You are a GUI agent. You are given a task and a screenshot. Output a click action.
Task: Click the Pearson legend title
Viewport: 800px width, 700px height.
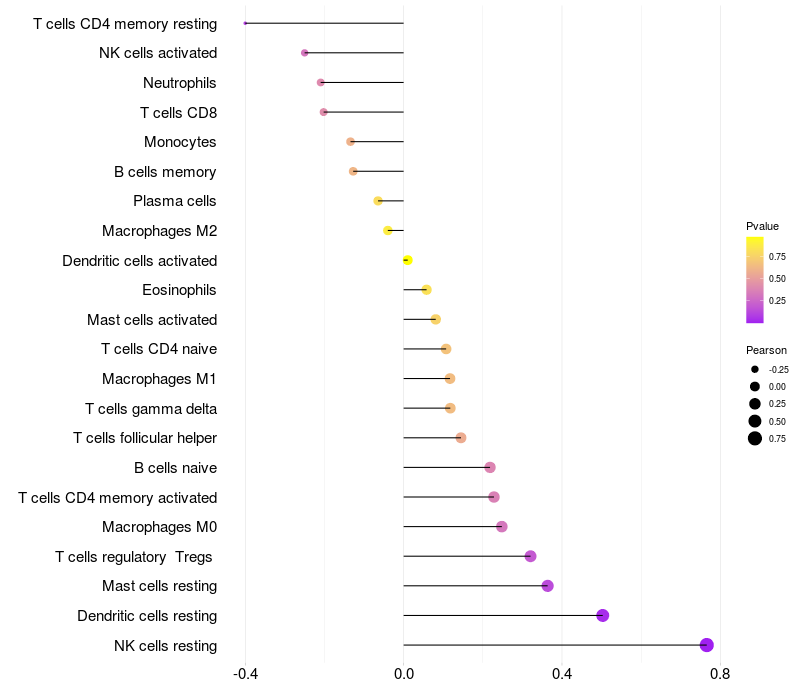766,351
